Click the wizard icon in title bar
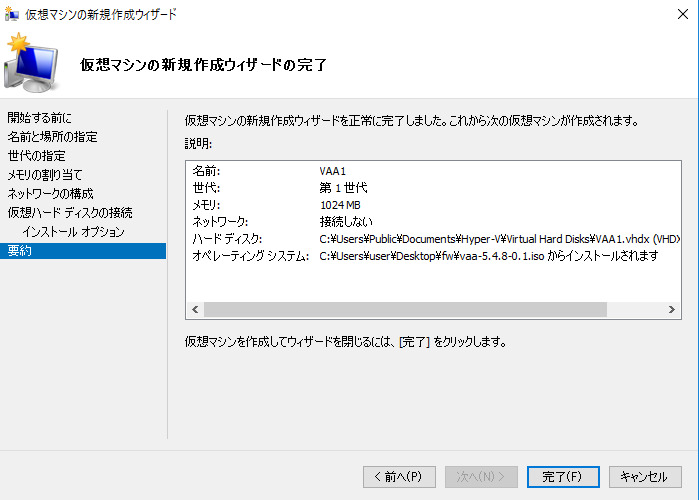This screenshot has width=699, height=500. coord(12,12)
